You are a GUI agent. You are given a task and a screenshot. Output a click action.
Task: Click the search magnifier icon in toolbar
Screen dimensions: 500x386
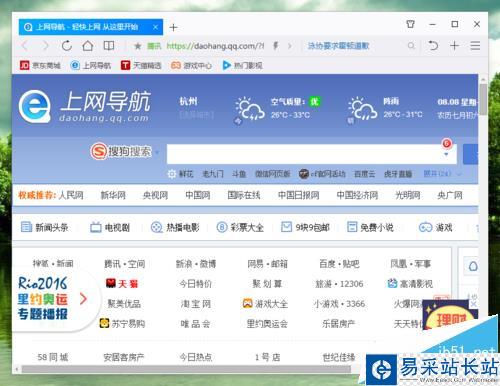coord(411,46)
